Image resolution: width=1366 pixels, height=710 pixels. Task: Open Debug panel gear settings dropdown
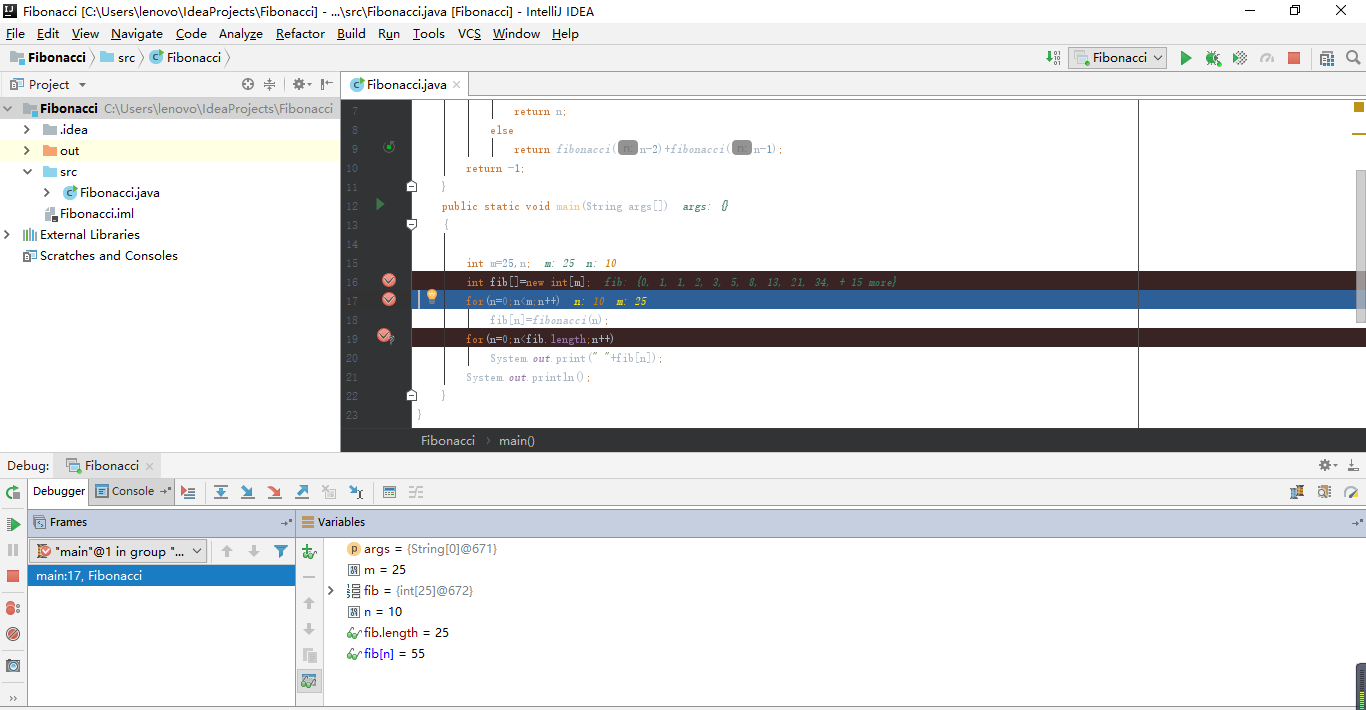(1328, 466)
